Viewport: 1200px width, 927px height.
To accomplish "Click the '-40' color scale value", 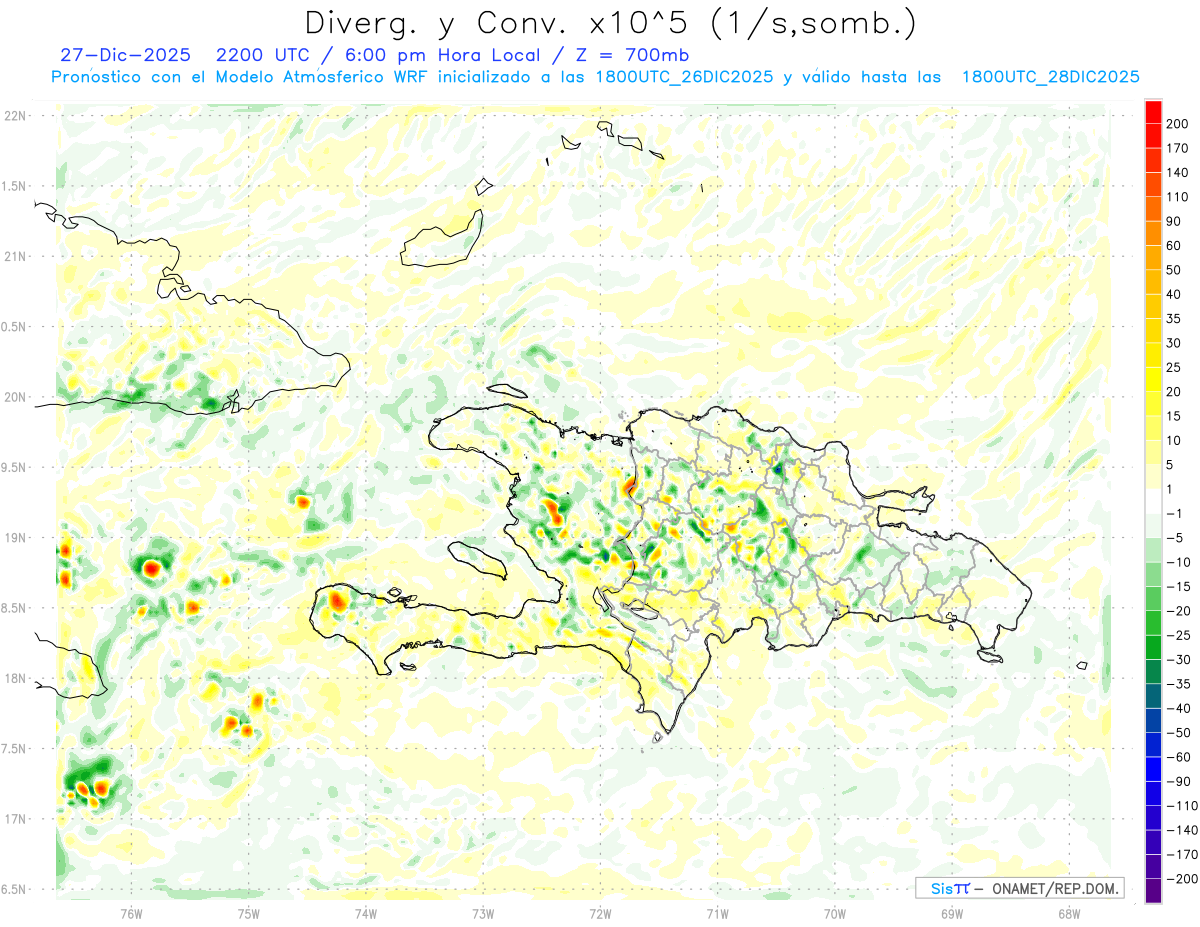I will [1177, 708].
